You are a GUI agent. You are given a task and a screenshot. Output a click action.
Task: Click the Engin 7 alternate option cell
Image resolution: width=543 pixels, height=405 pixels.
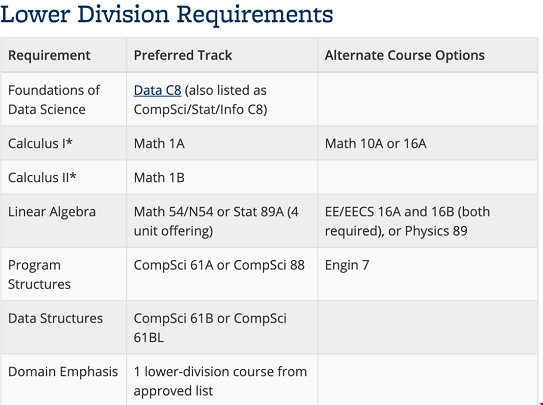pos(427,274)
